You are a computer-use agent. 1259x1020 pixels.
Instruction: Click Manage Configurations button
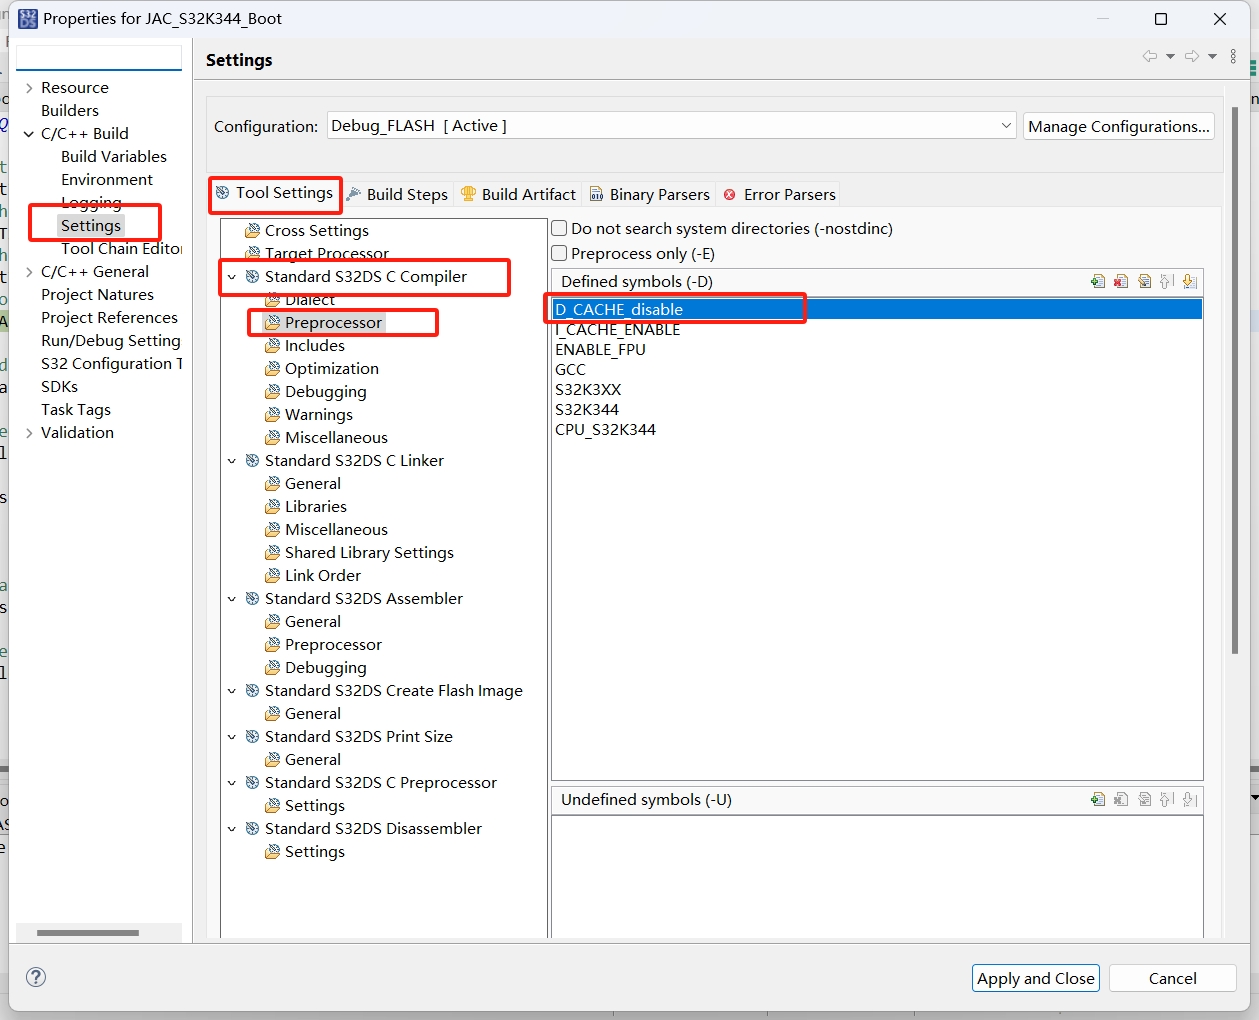point(1119,126)
